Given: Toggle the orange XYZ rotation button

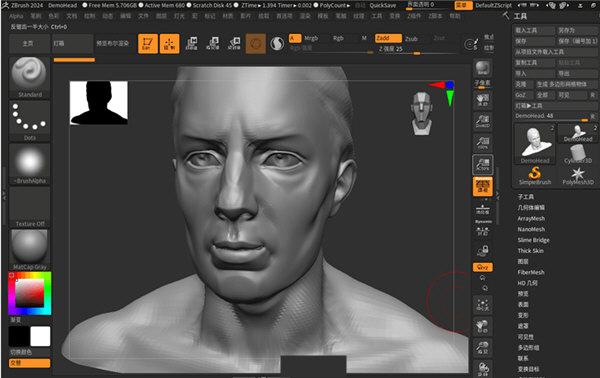Looking at the screenshot, I should 483,267.
